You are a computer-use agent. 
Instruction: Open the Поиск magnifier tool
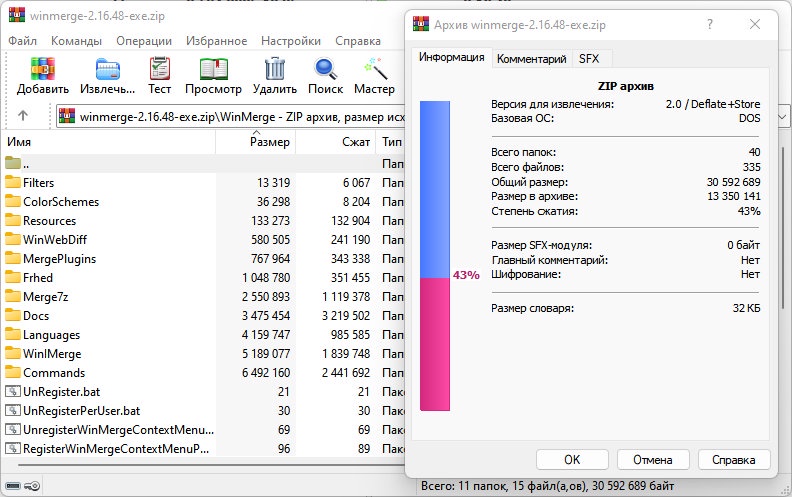click(325, 69)
